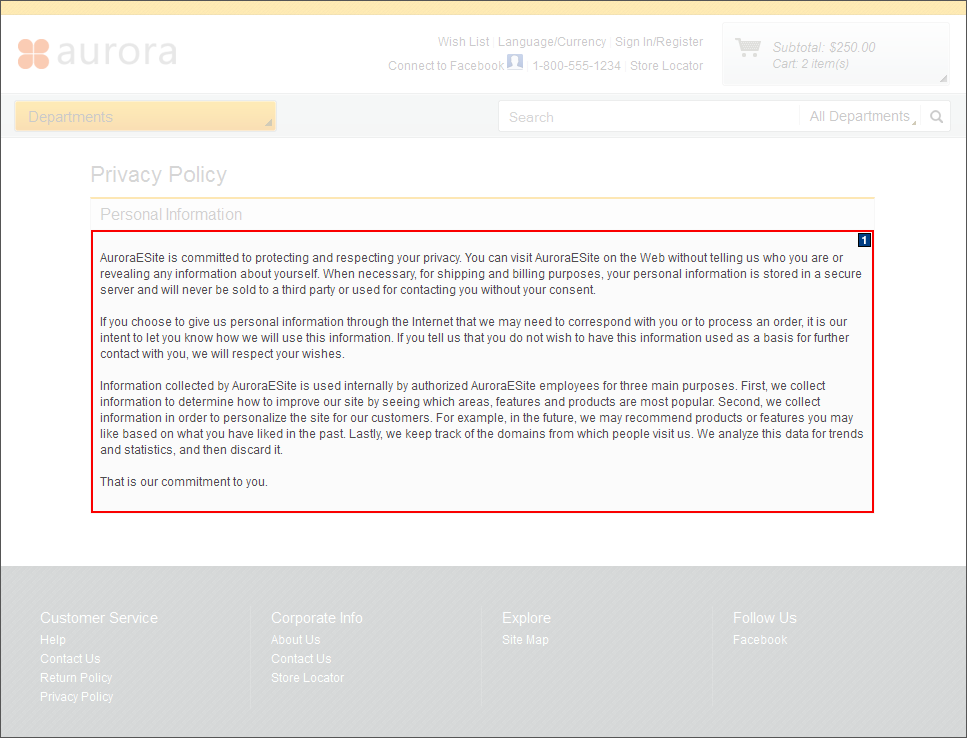
Task: Open the All Departments search filter
Action: [x=863, y=117]
